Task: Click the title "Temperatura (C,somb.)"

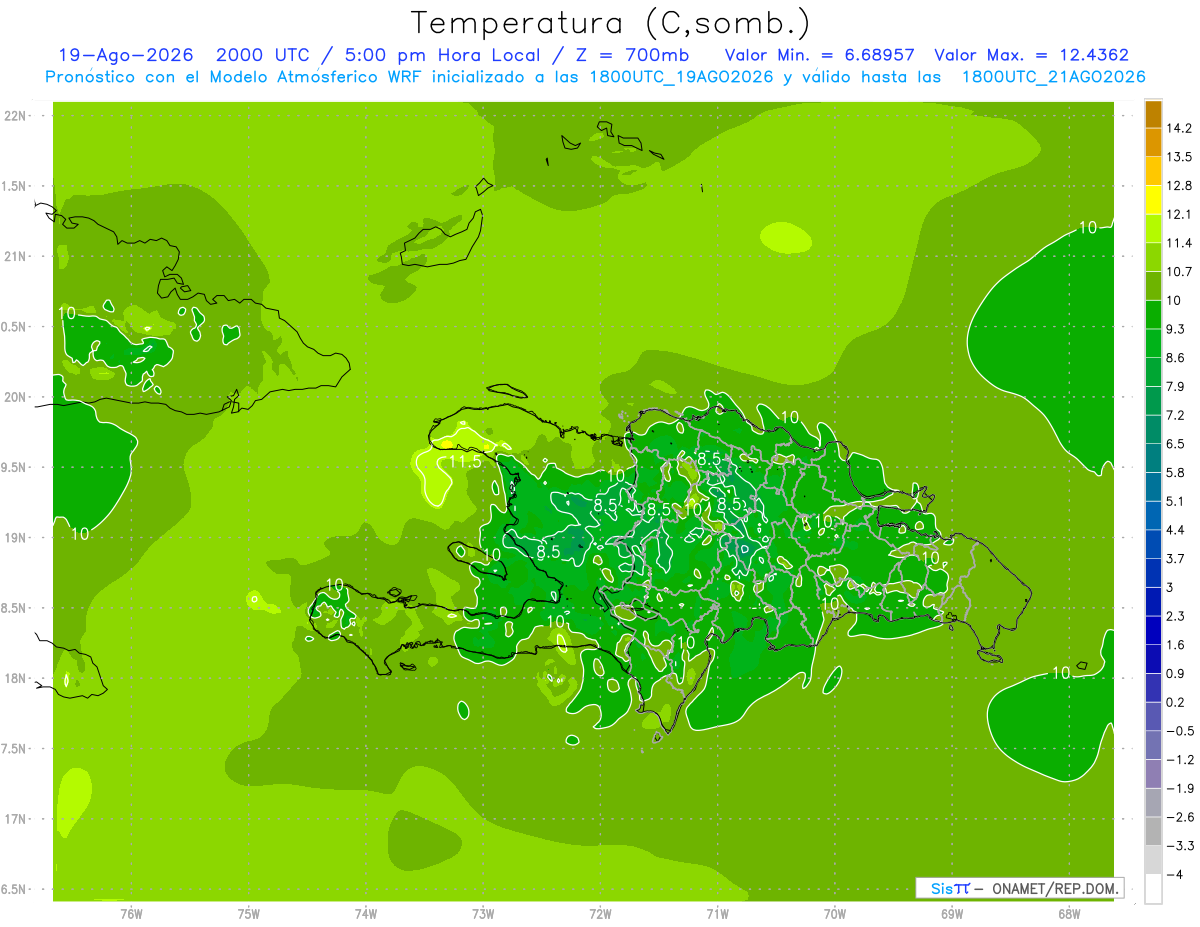Action: tap(611, 23)
